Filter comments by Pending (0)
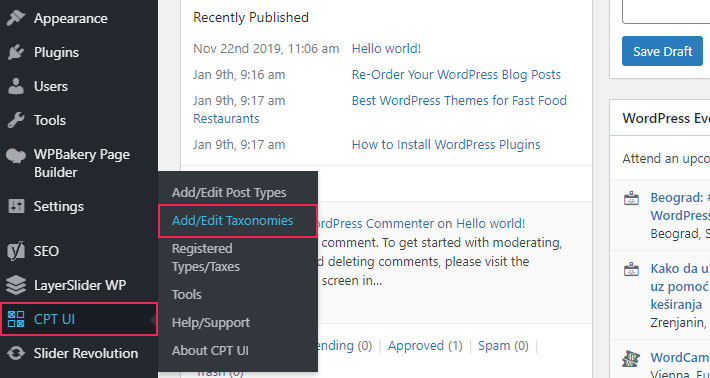This screenshot has height=378, width=710. pyautogui.click(x=344, y=346)
